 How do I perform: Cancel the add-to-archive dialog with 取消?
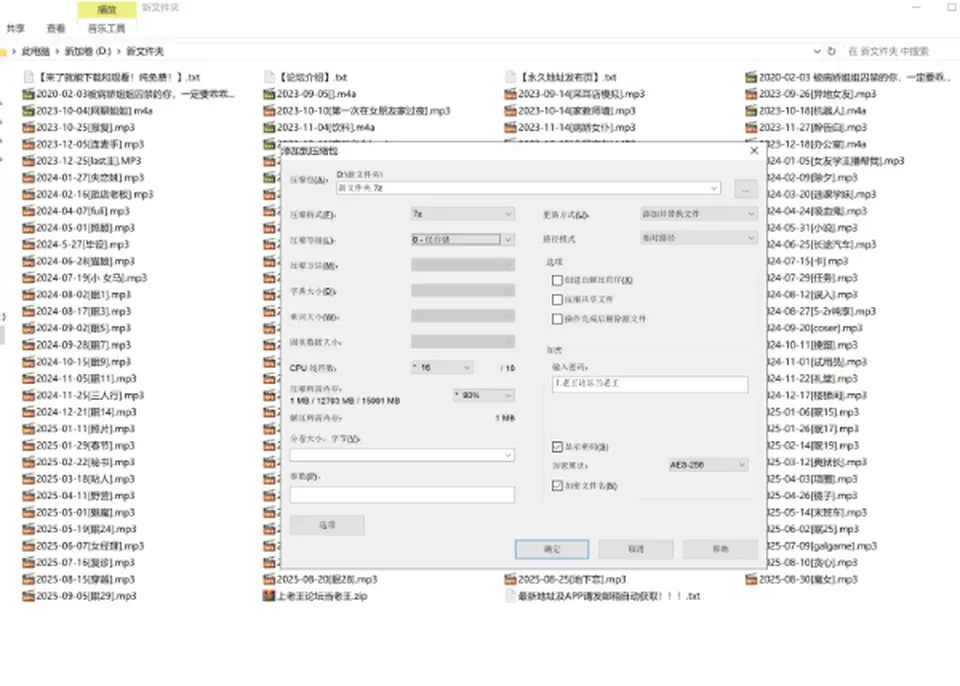[x=636, y=549]
